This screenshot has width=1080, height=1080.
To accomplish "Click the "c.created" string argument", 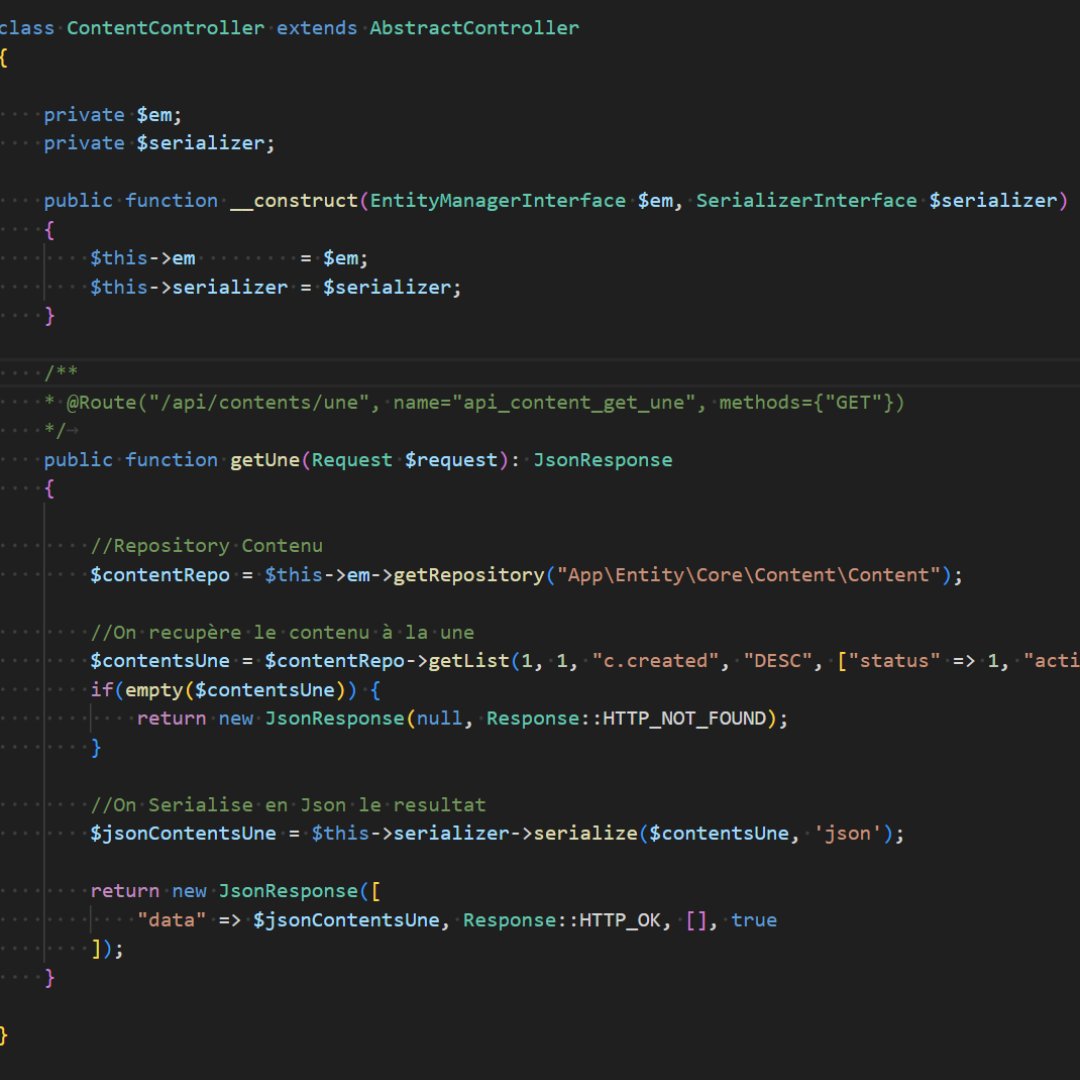I will (655, 661).
